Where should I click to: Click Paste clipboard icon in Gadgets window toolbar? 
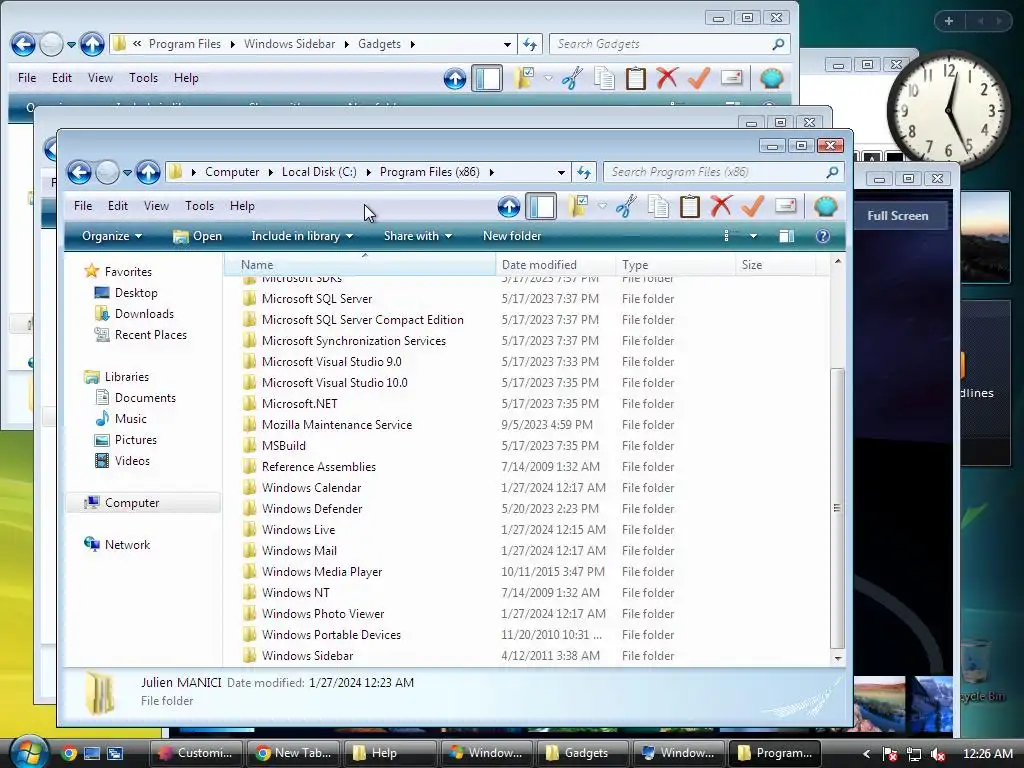pos(635,78)
